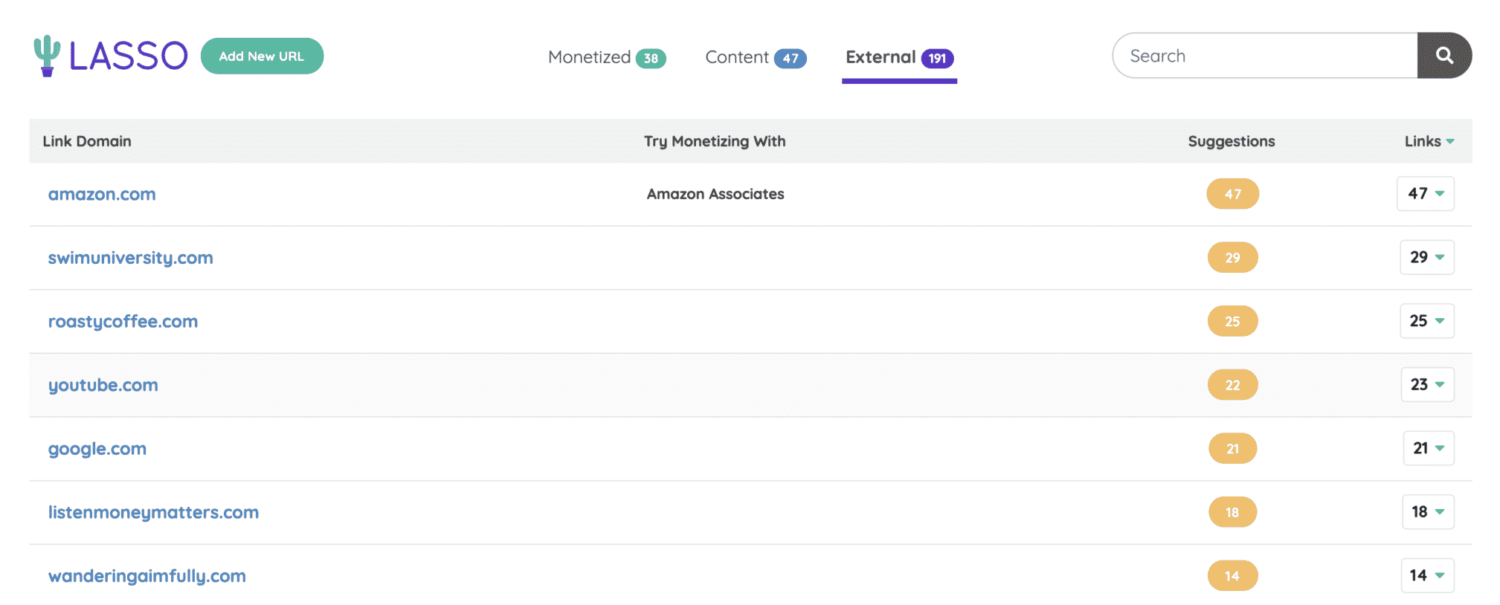This screenshot has height=605, width=1500.
Task: Expand the 23 links dropdown for youtube.com
Action: [x=1427, y=385]
